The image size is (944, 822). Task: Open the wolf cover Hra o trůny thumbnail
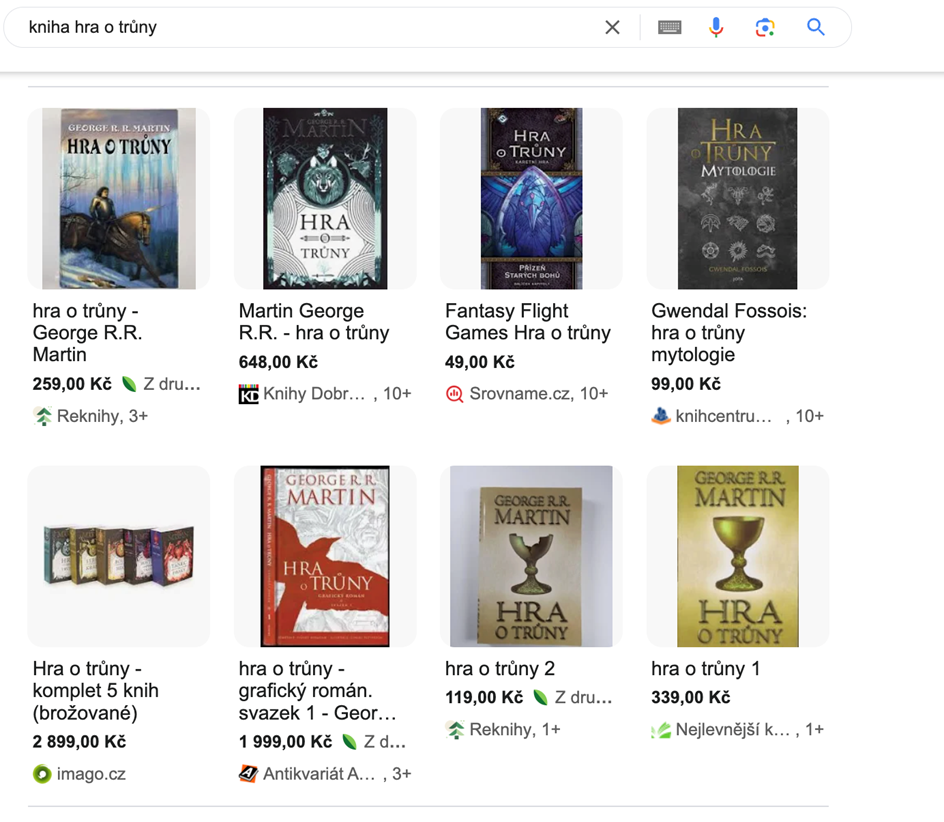325,199
